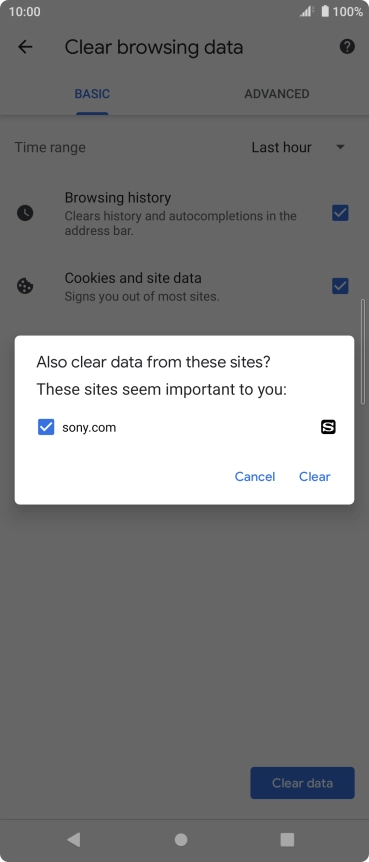Screen dimensions: 369x862
Task: Choose Cancel in the dialog
Action: pos(255,477)
